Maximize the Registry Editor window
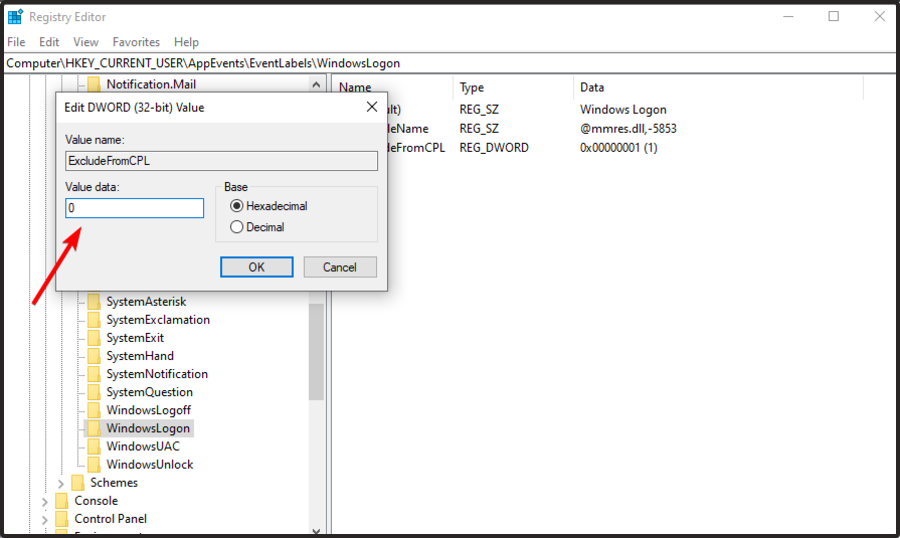 (x=833, y=17)
